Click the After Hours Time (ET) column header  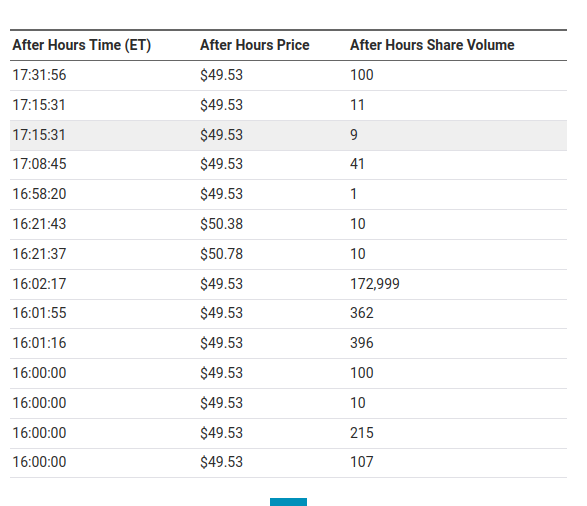82,45
